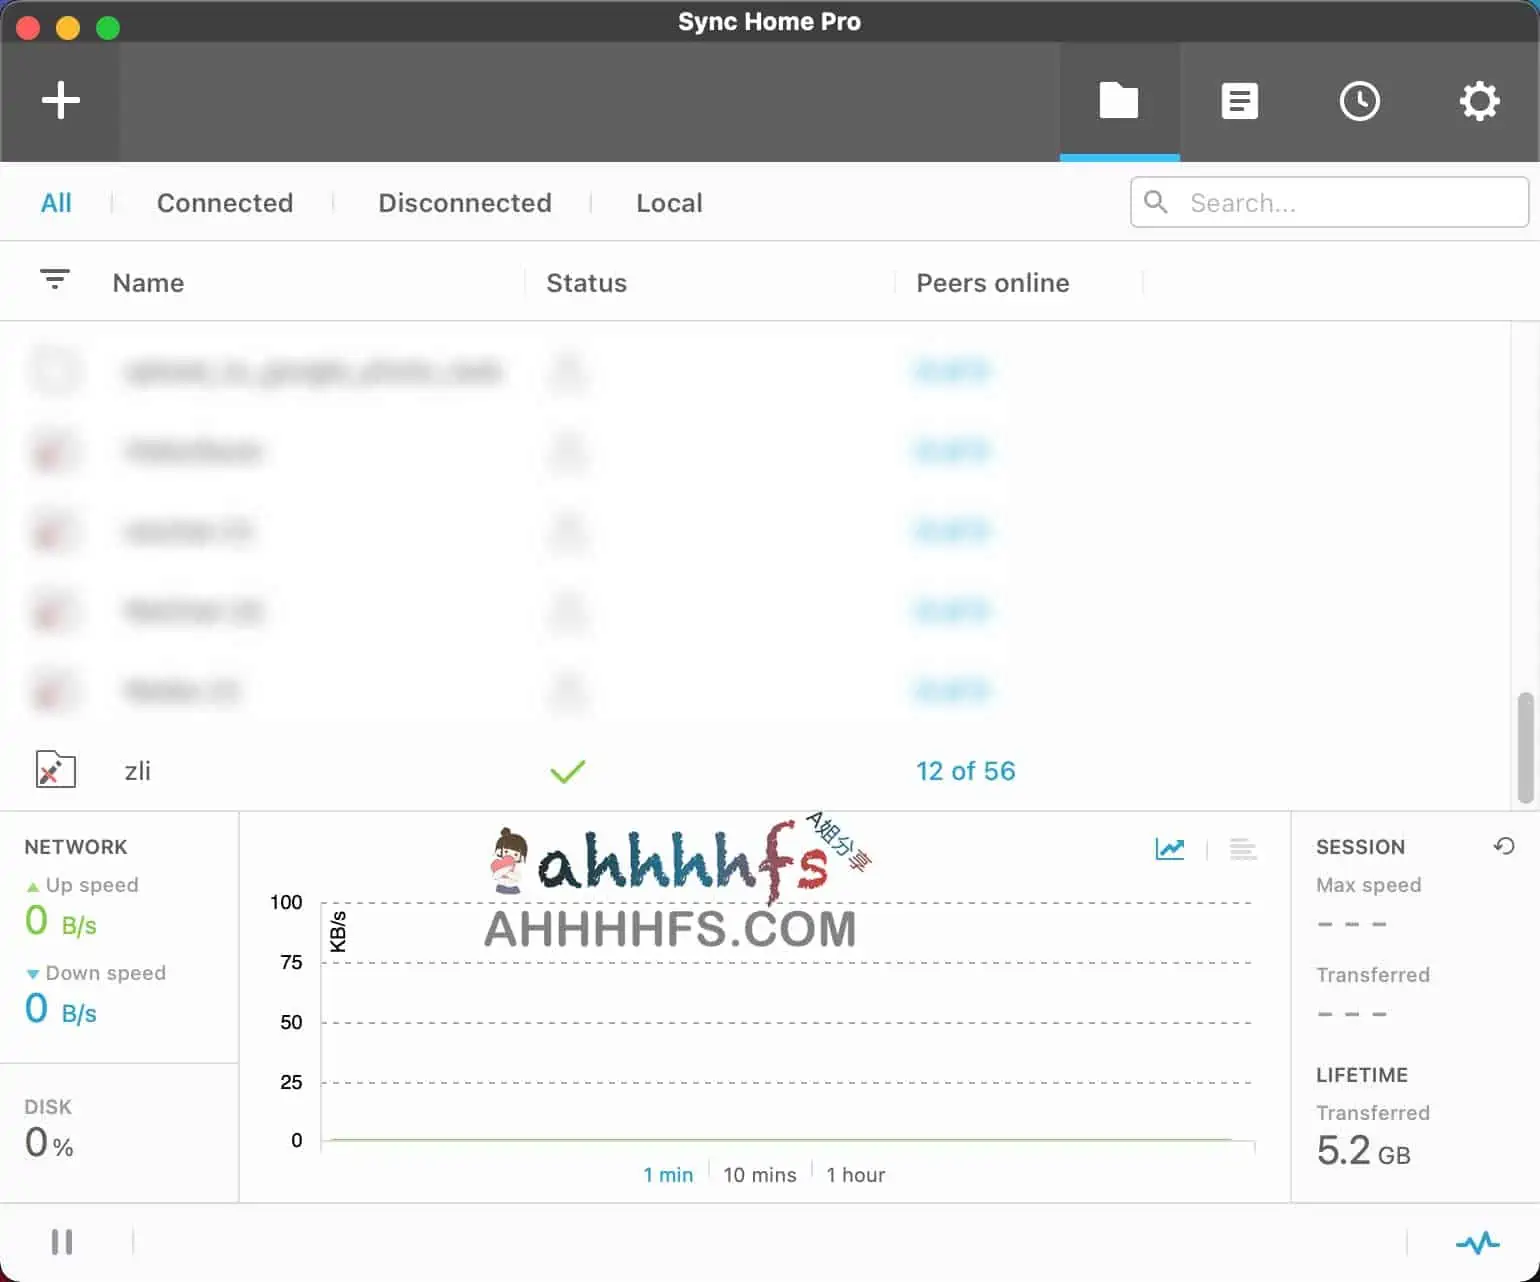Open the Folders view icon
The width and height of the screenshot is (1540, 1282).
[1119, 101]
